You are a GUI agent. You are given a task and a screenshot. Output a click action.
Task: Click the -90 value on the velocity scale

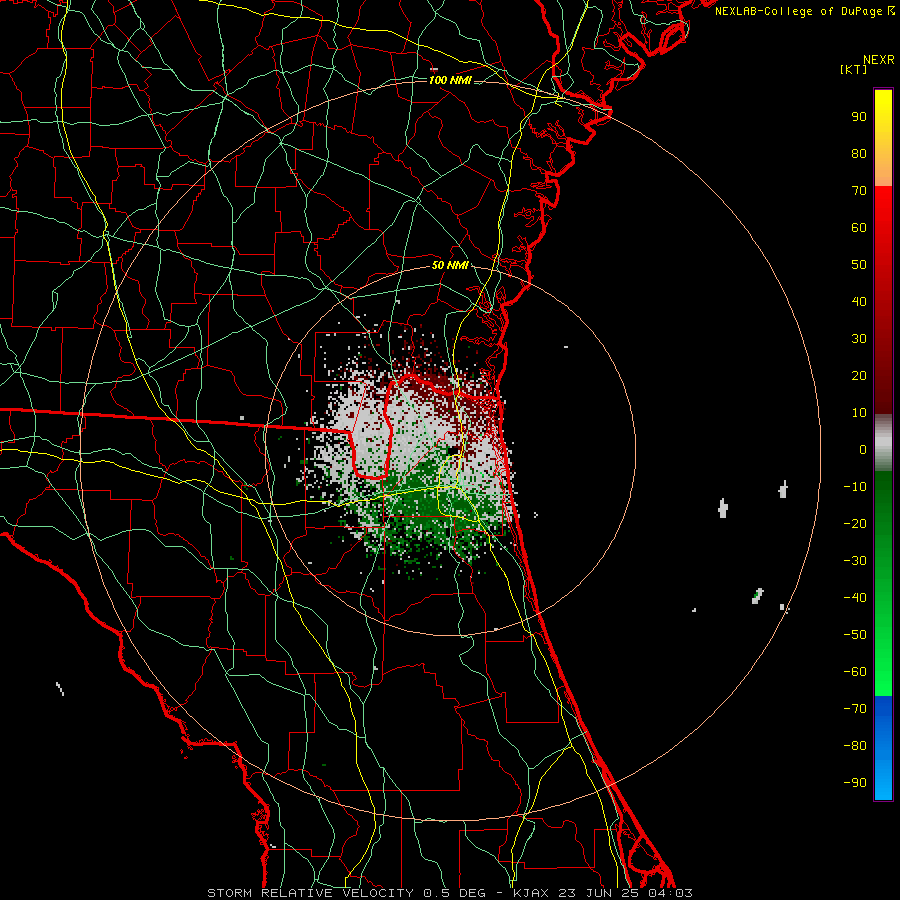pyautogui.click(x=855, y=783)
